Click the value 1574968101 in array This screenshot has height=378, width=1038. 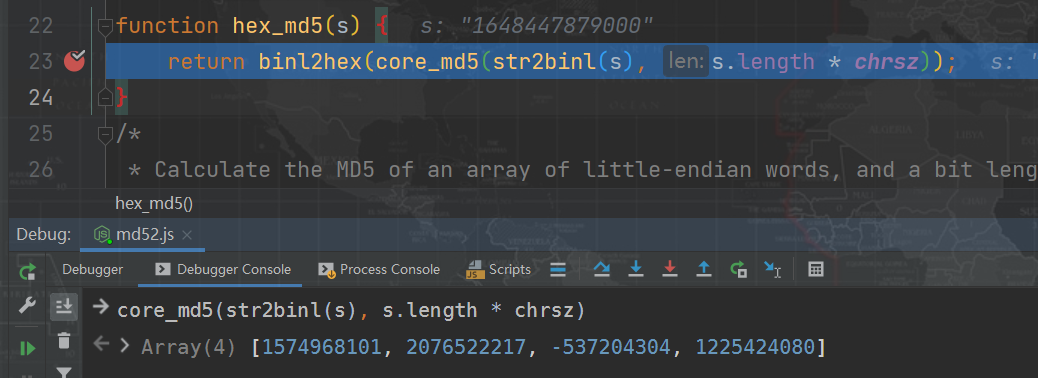tap(322, 347)
